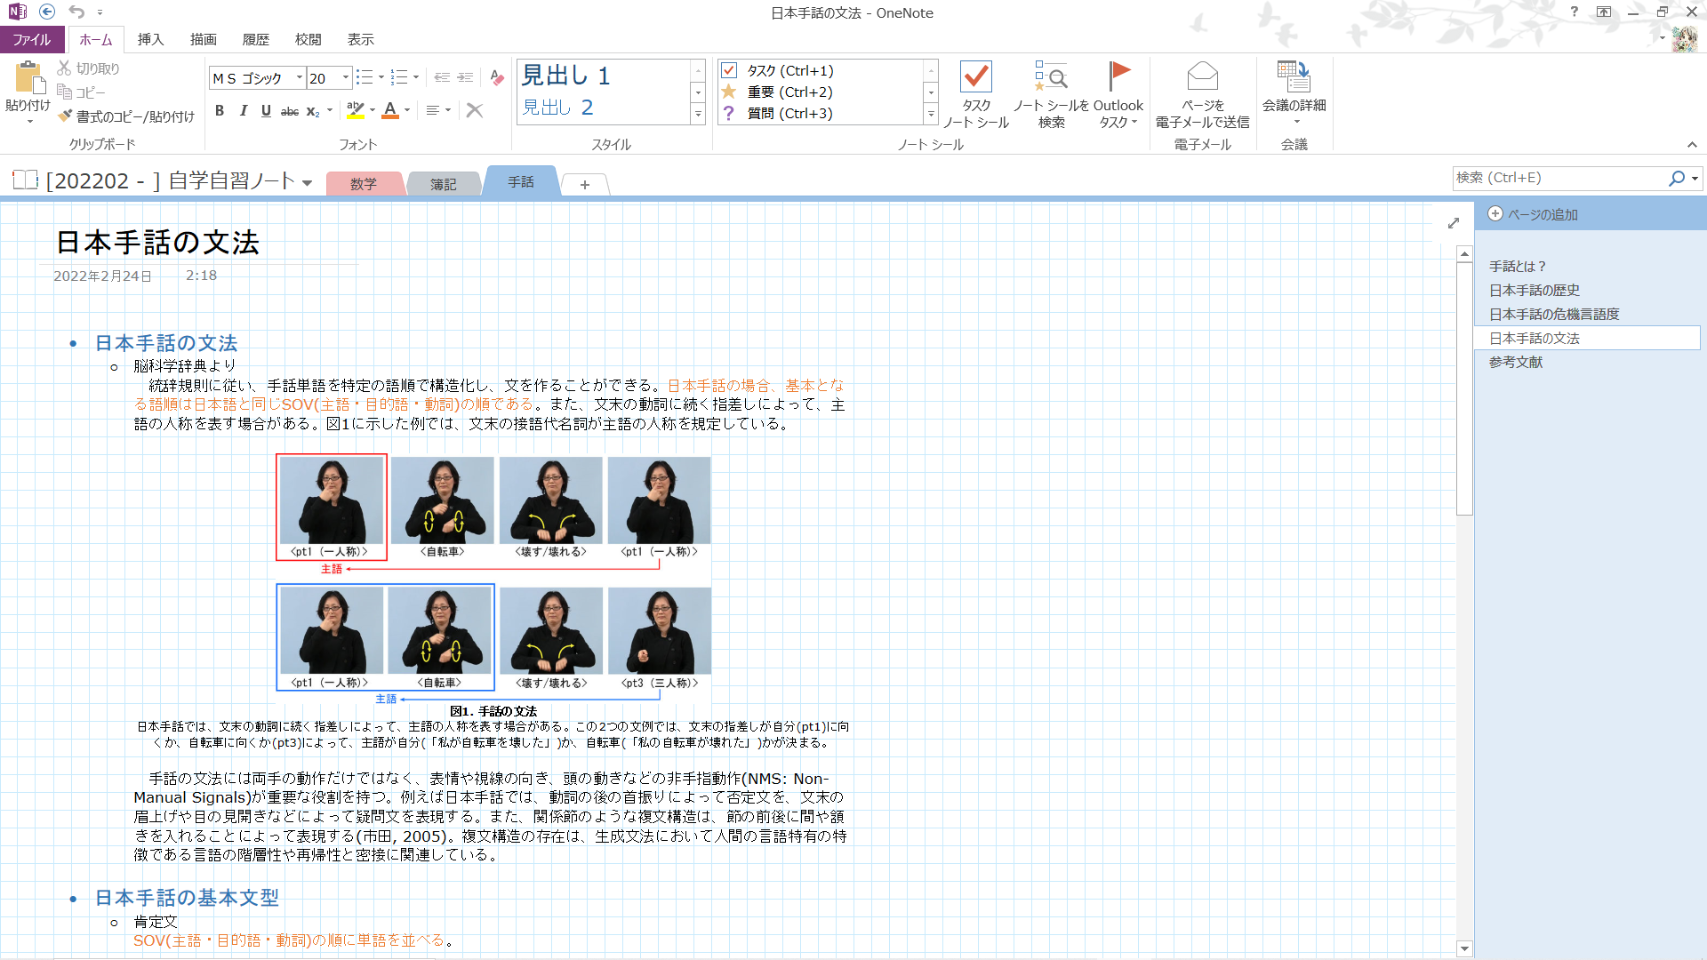This screenshot has height=960, width=1707.
Task: Click the ページの追加 button
Action: point(1533,214)
